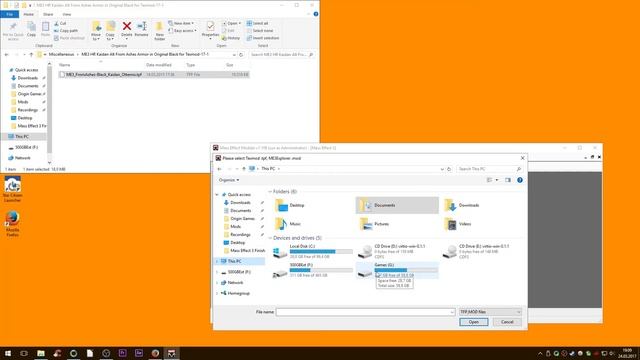Viewport: 640px width, 360px height.
Task: Click Name column header in Explorer
Action: coord(64,65)
